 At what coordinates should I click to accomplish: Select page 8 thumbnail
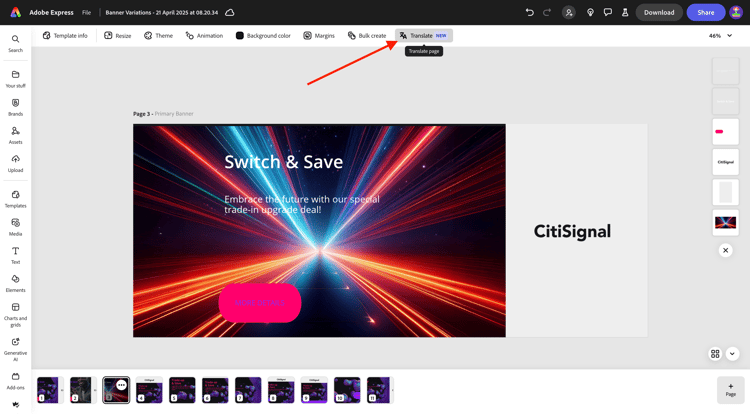click(281, 390)
